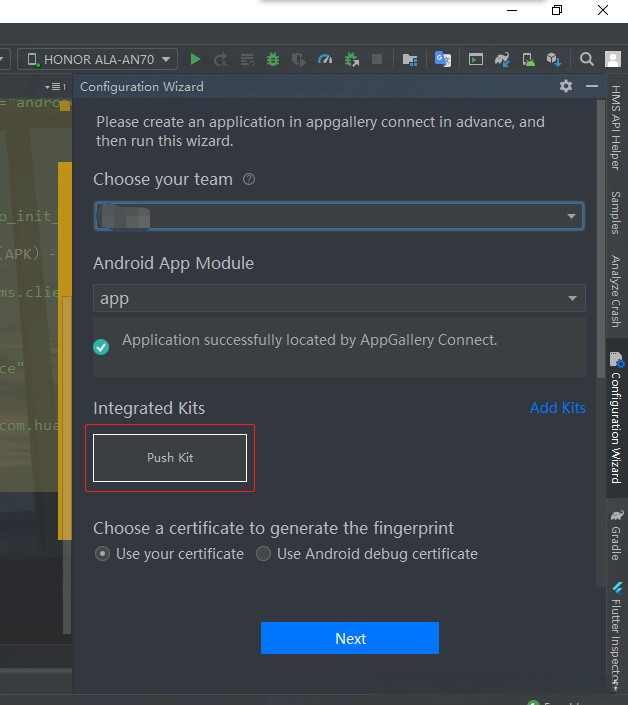Click the Application successfully located message
The image size is (628, 705).
pos(310,340)
